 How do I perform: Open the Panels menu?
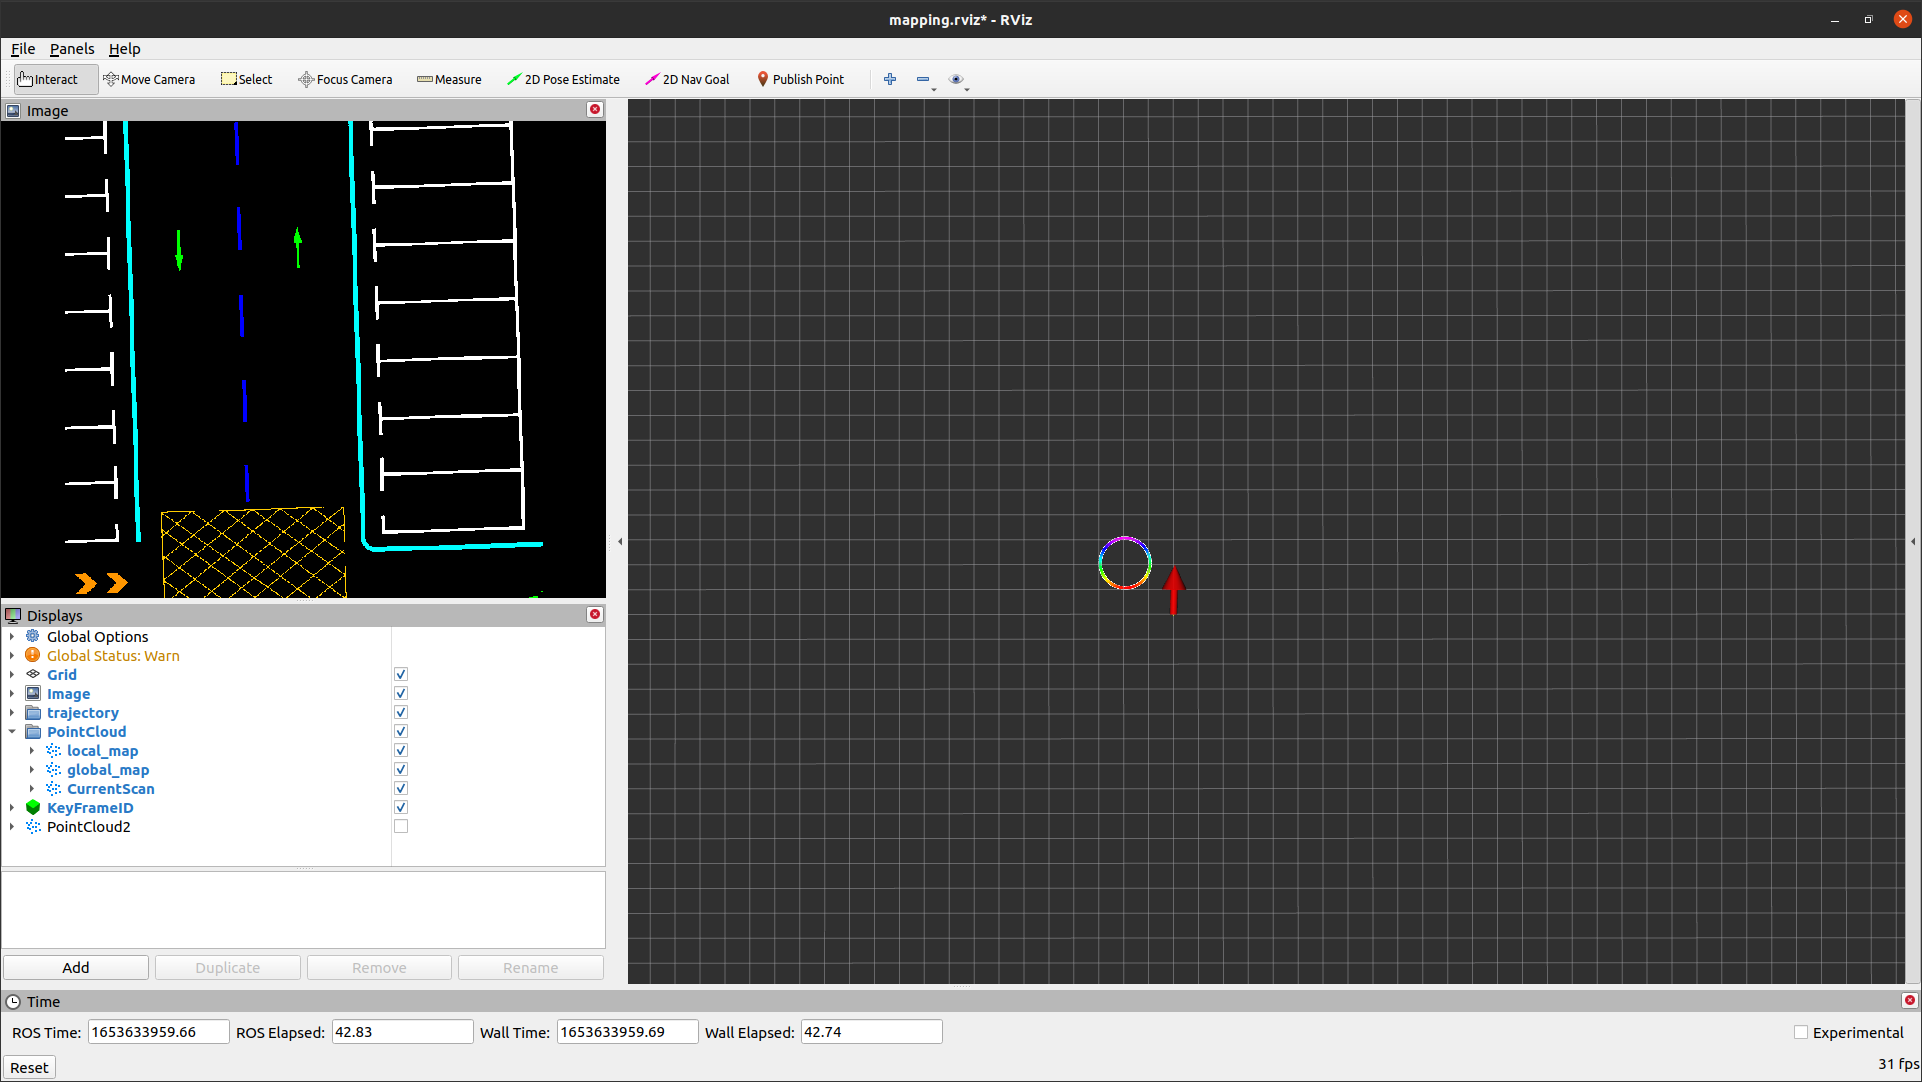tap(73, 49)
